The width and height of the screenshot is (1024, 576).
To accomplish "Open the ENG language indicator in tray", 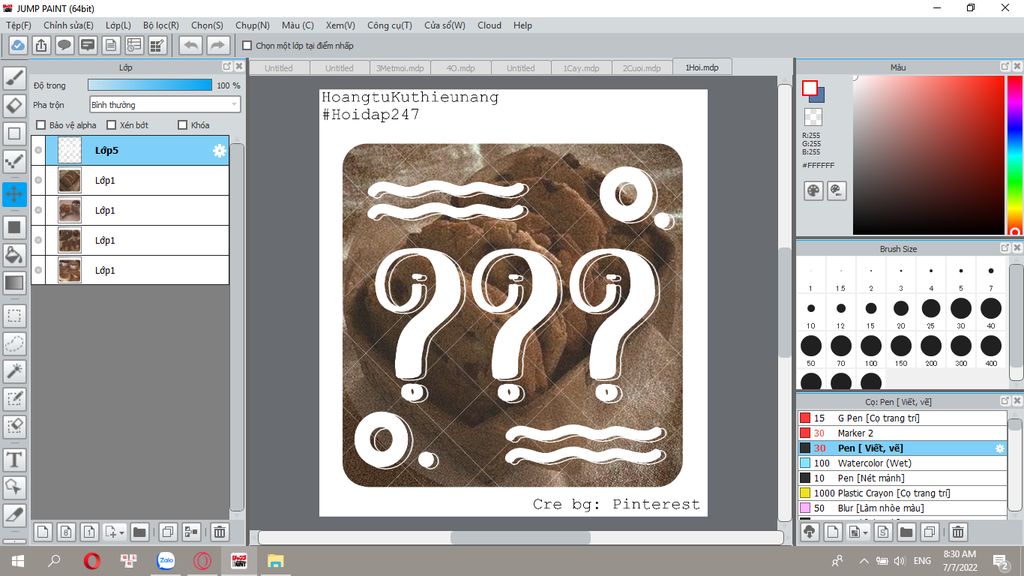I will pyautogui.click(x=922, y=560).
